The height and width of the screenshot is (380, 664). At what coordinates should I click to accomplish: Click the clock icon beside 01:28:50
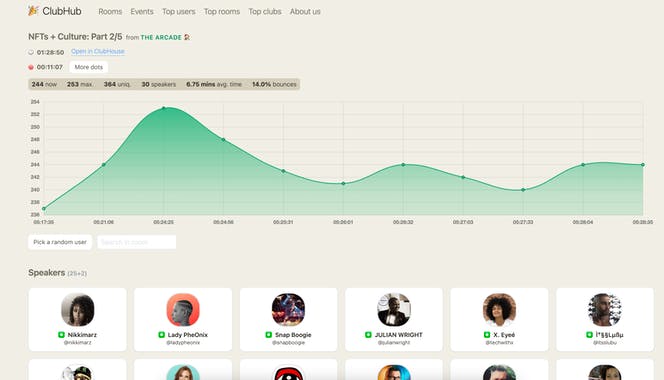pyautogui.click(x=31, y=53)
